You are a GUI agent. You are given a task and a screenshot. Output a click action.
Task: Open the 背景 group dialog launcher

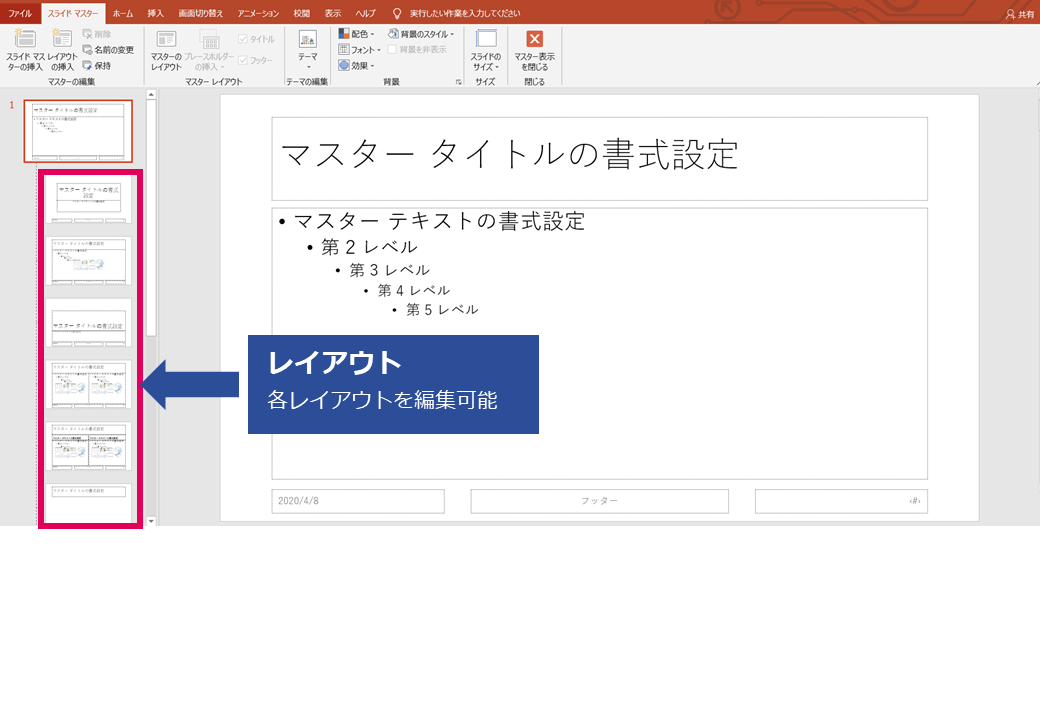(x=458, y=82)
